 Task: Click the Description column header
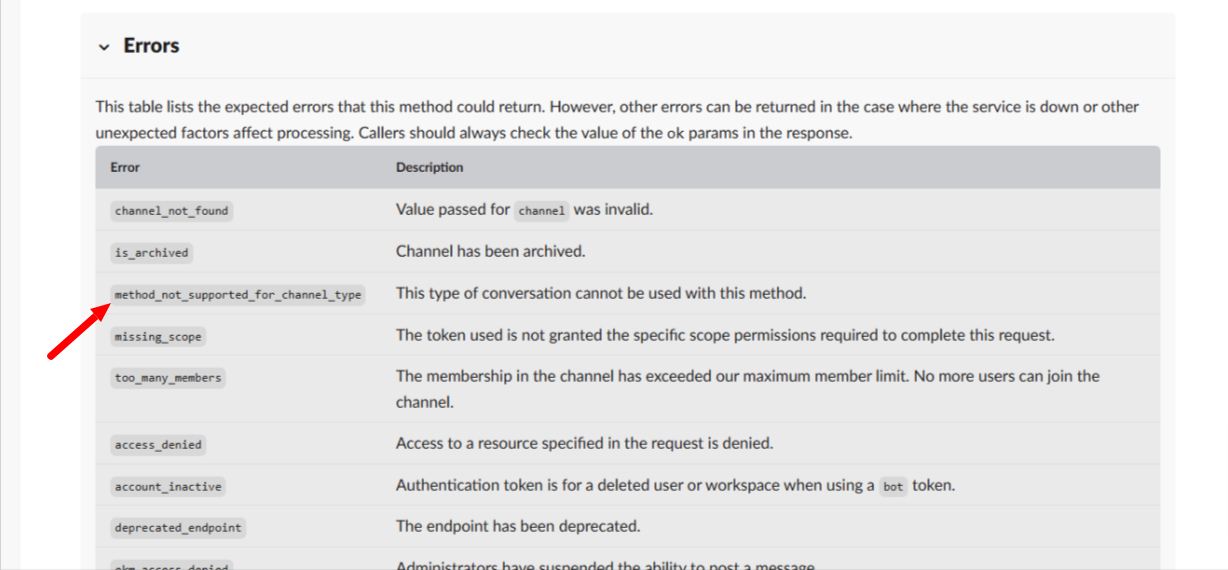point(430,167)
